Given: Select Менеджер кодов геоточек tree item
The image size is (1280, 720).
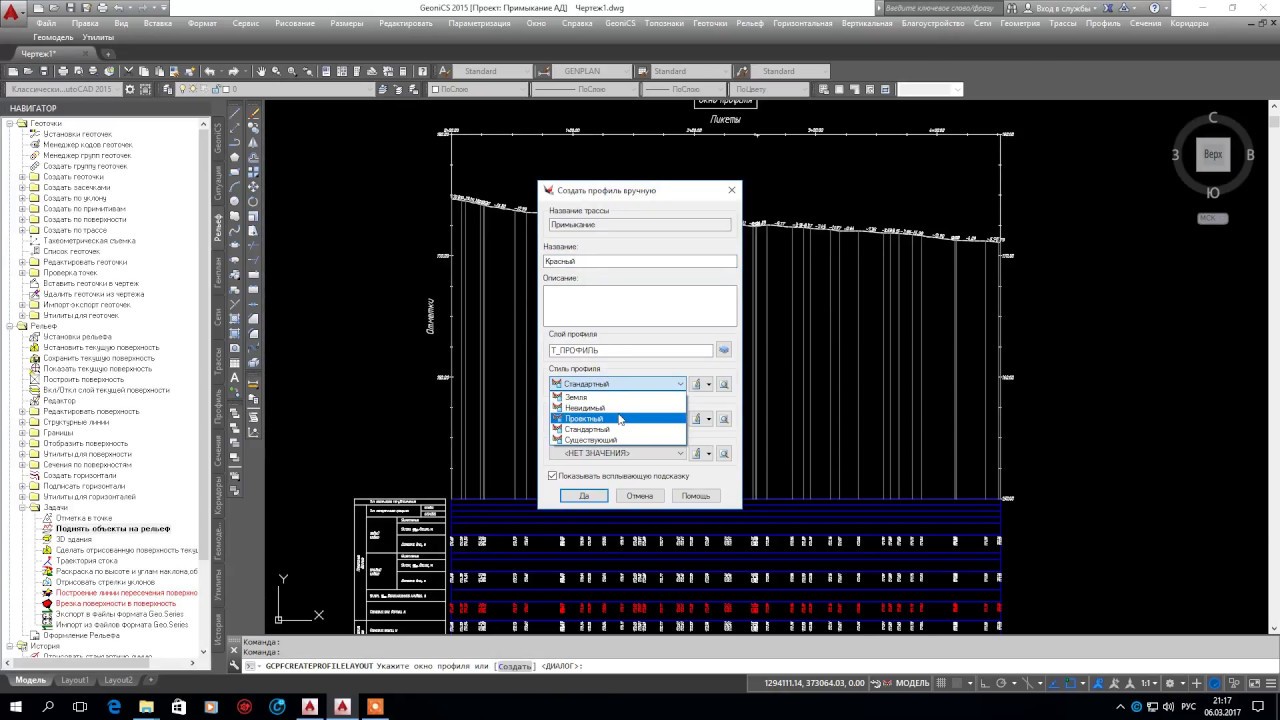Looking at the screenshot, I should click(87, 145).
